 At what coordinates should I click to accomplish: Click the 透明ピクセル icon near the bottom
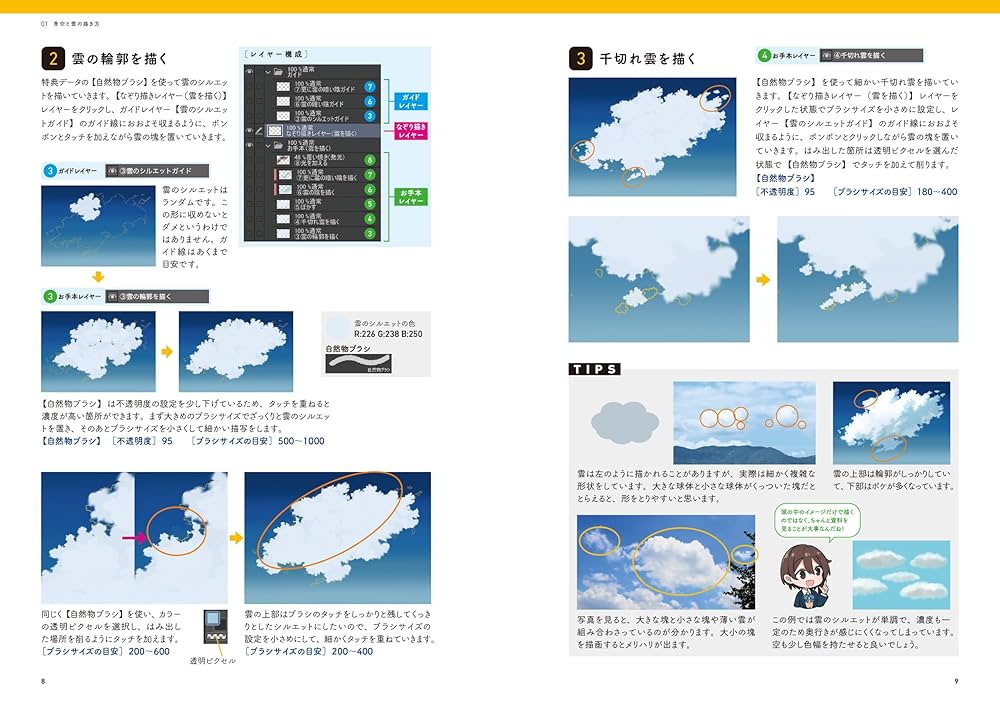[215, 626]
